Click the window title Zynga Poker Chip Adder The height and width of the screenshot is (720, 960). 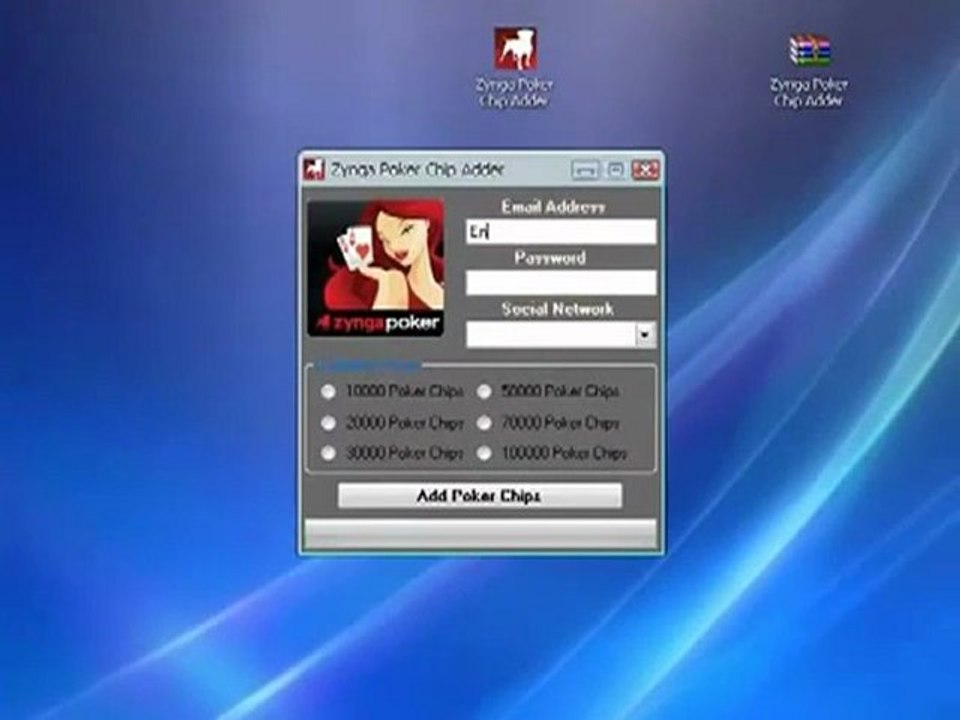click(418, 170)
